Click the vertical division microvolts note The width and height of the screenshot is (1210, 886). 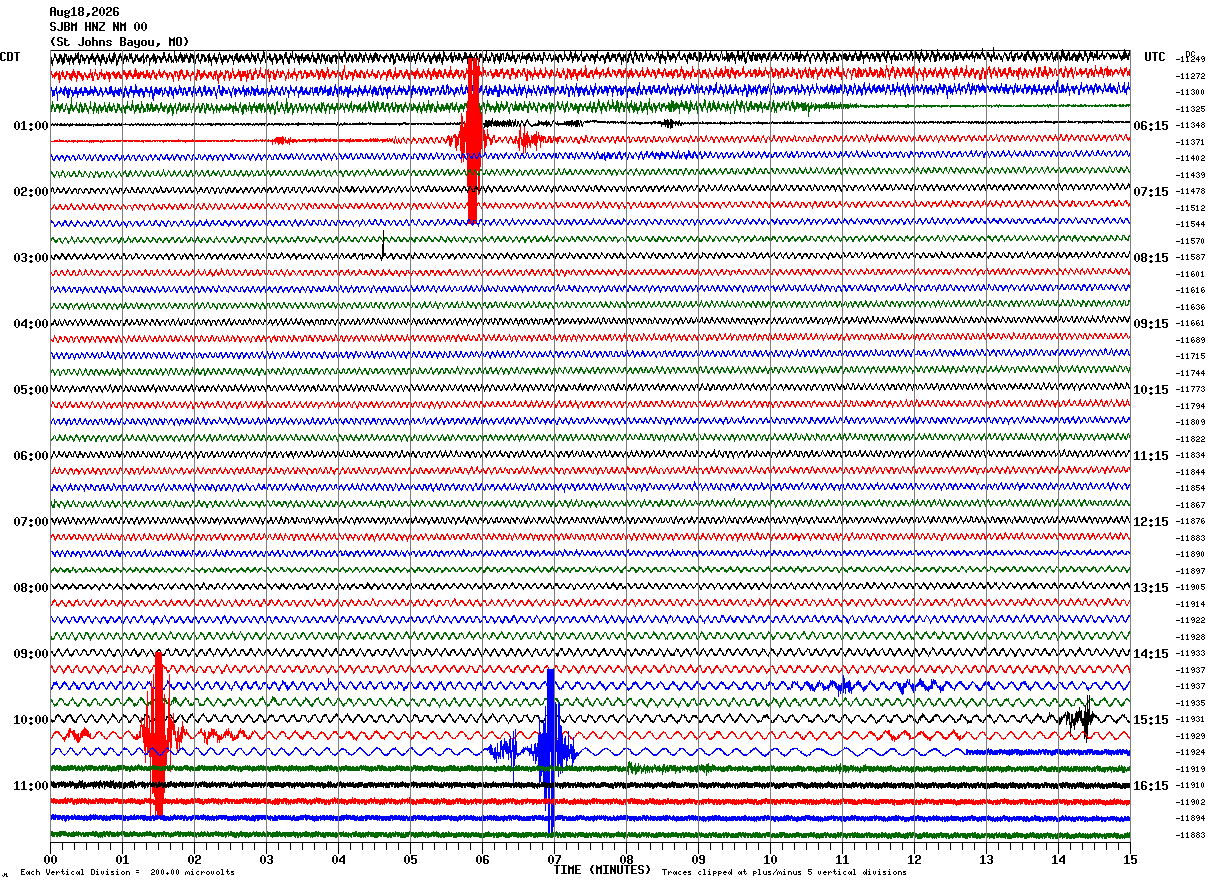[127, 873]
